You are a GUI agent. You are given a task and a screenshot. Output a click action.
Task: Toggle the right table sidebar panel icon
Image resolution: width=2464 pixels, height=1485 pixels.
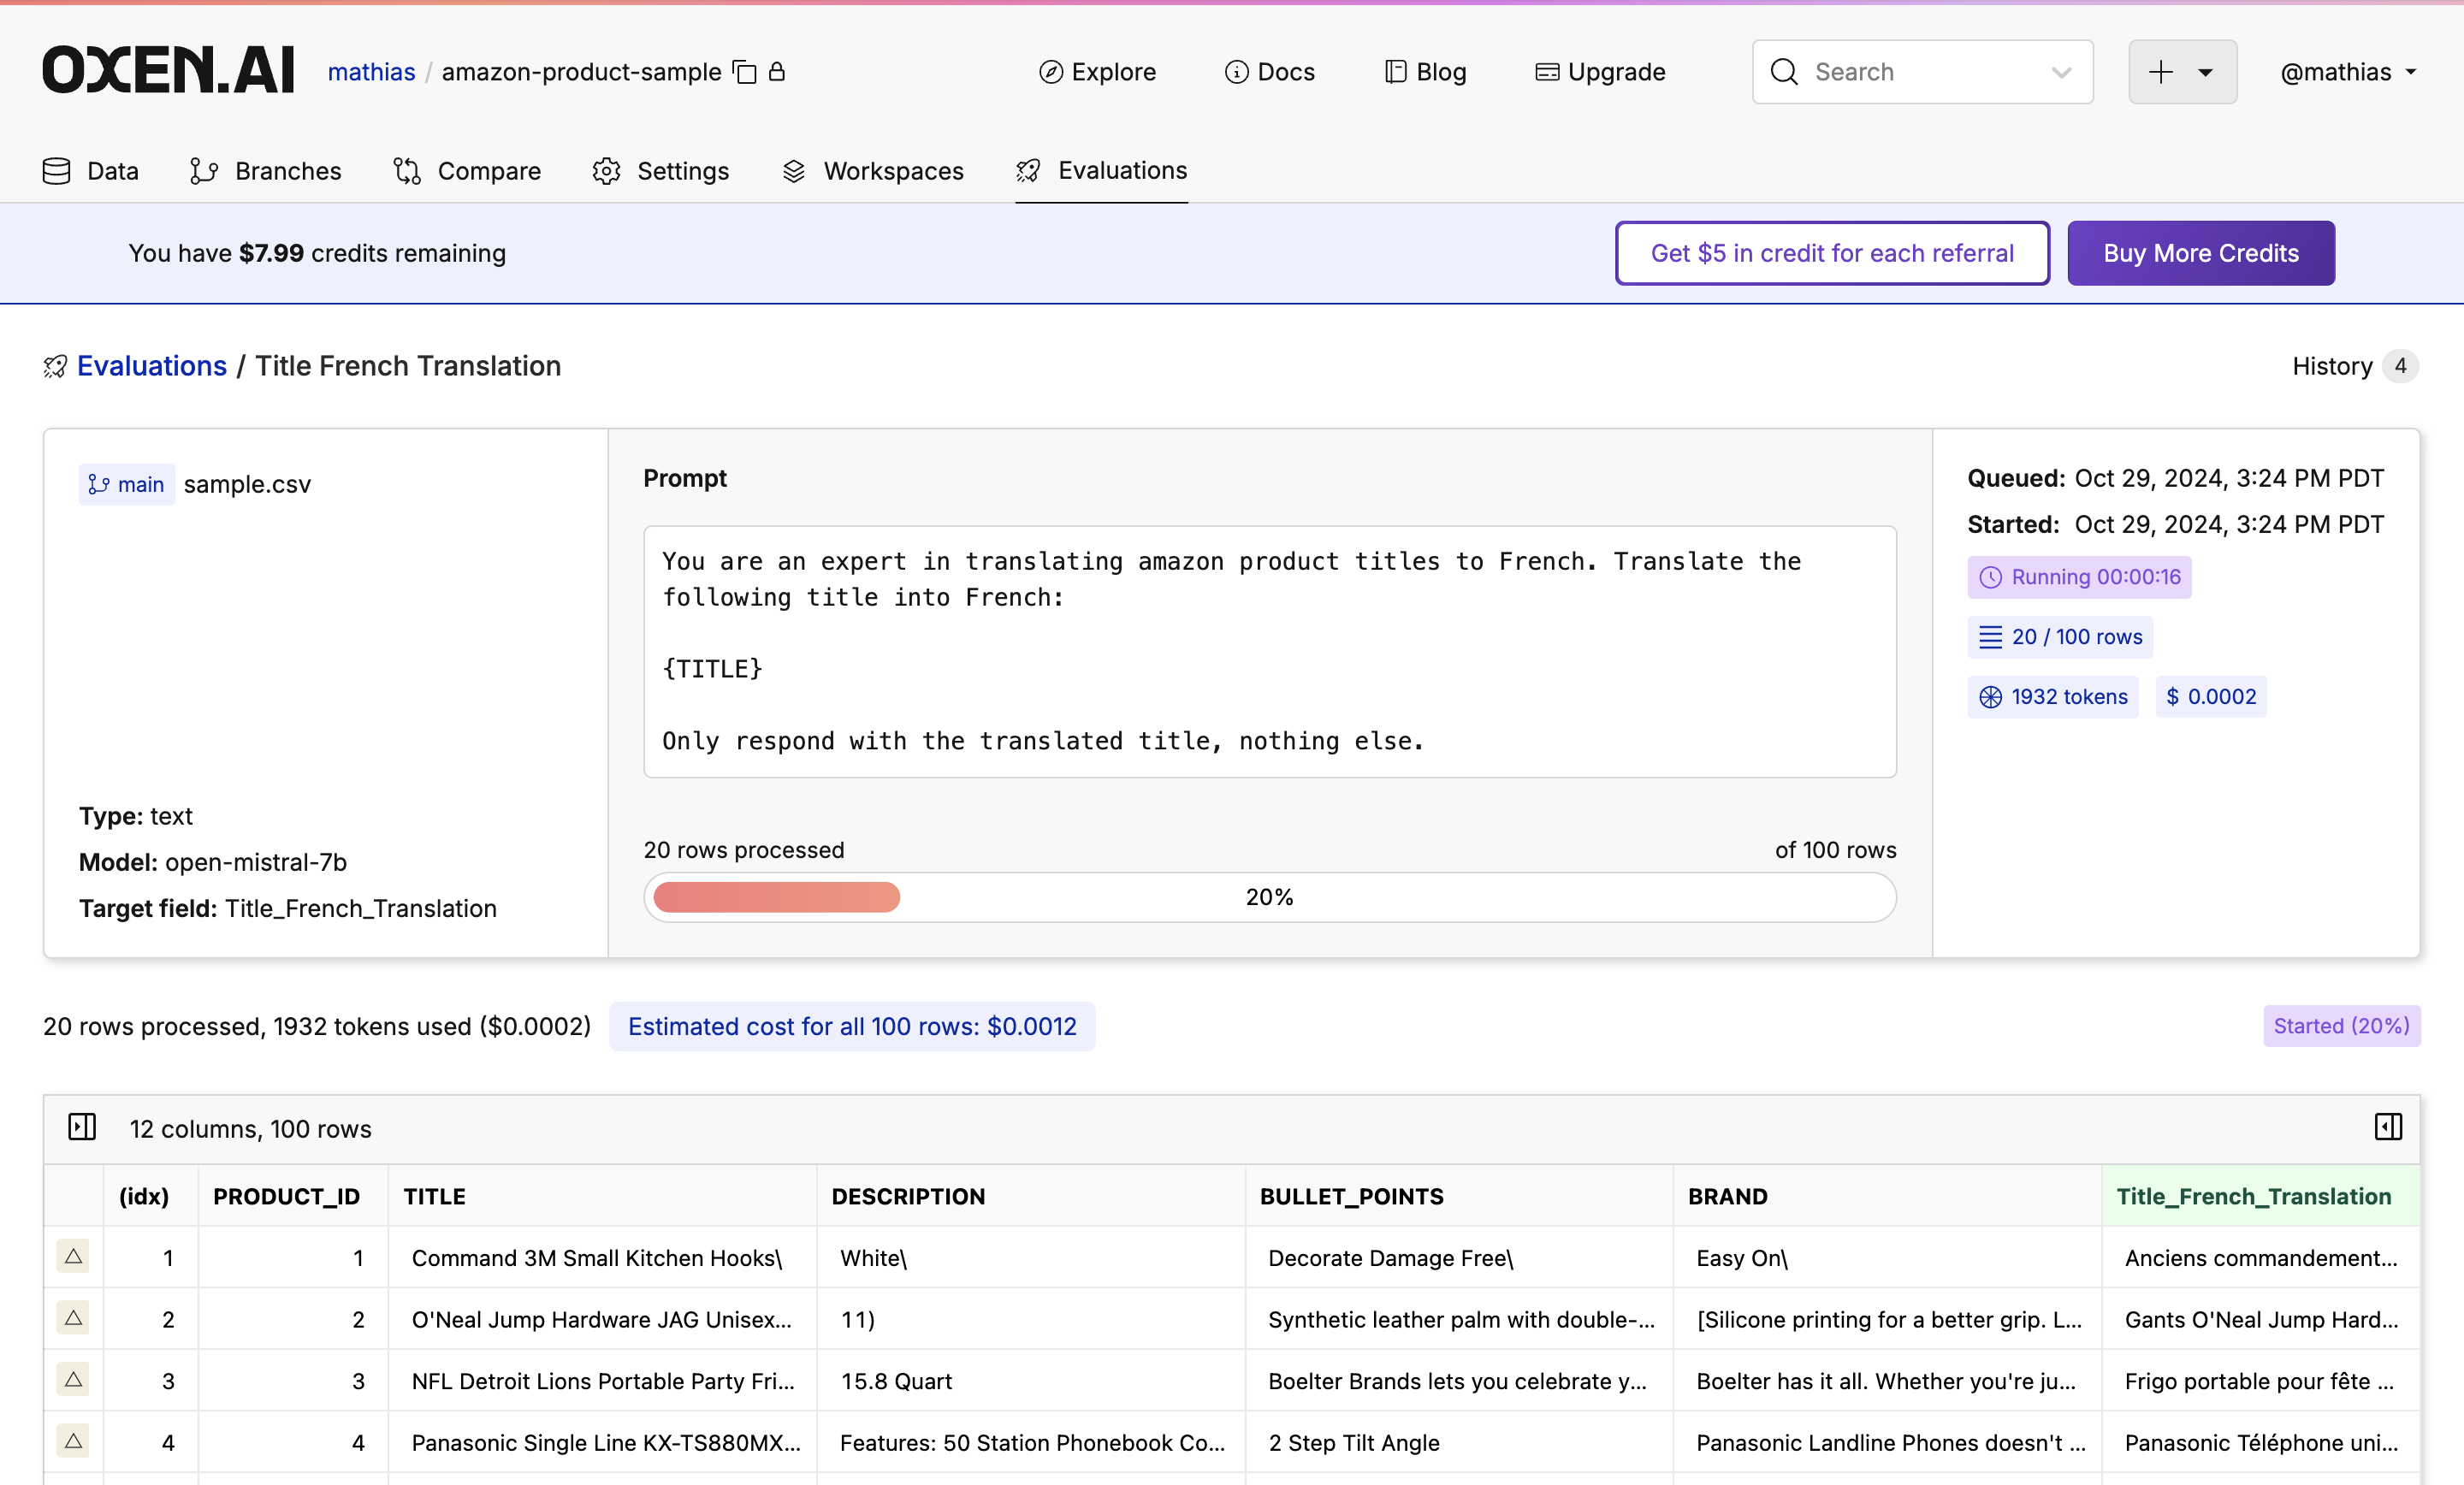tap(2388, 1127)
